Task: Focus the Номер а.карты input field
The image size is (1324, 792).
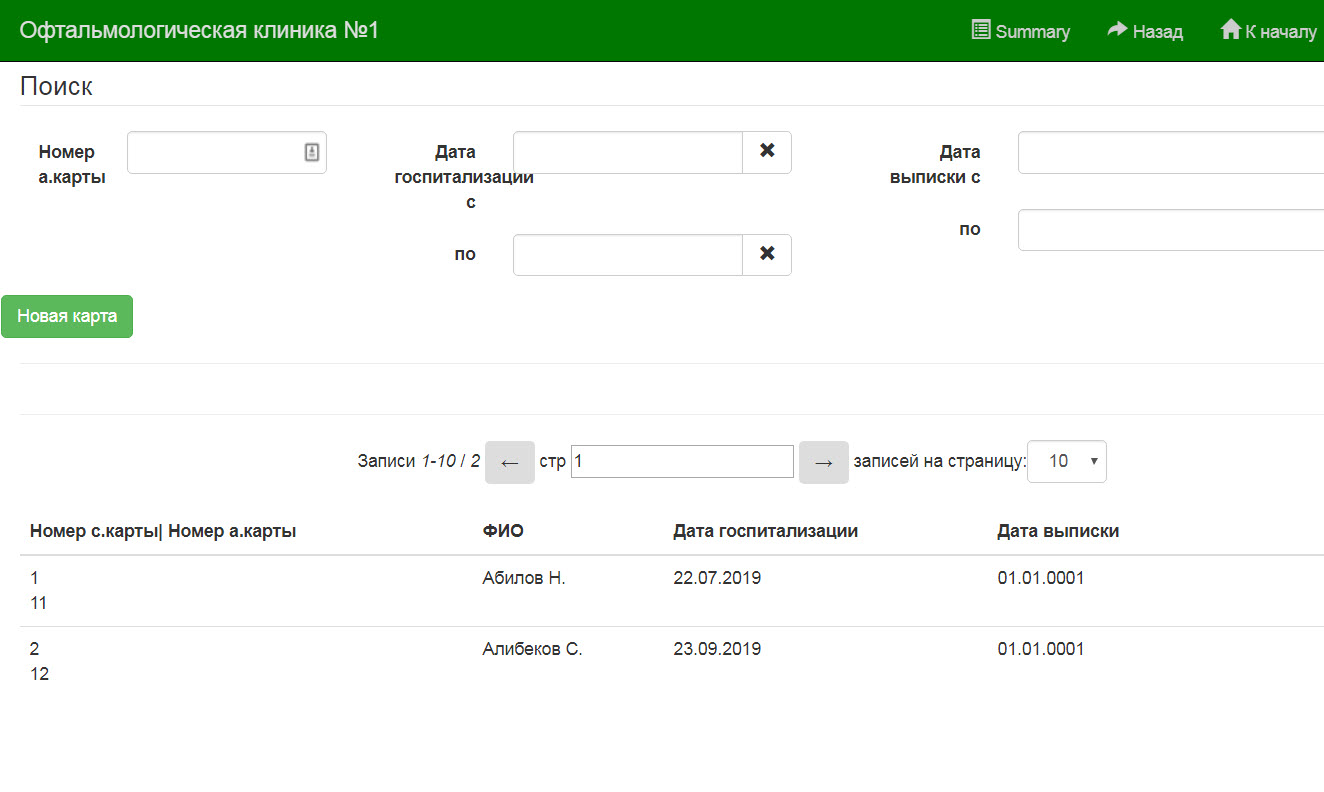Action: (x=214, y=152)
